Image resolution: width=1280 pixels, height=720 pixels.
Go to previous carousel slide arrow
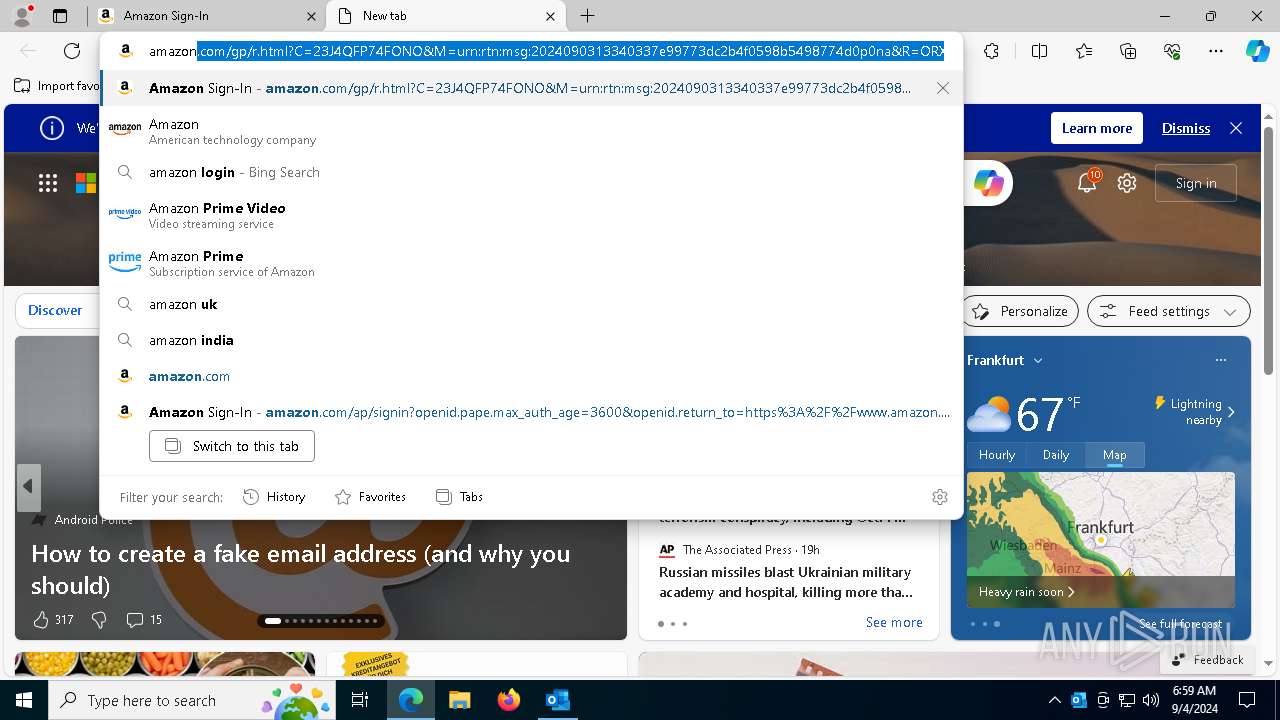(28, 486)
